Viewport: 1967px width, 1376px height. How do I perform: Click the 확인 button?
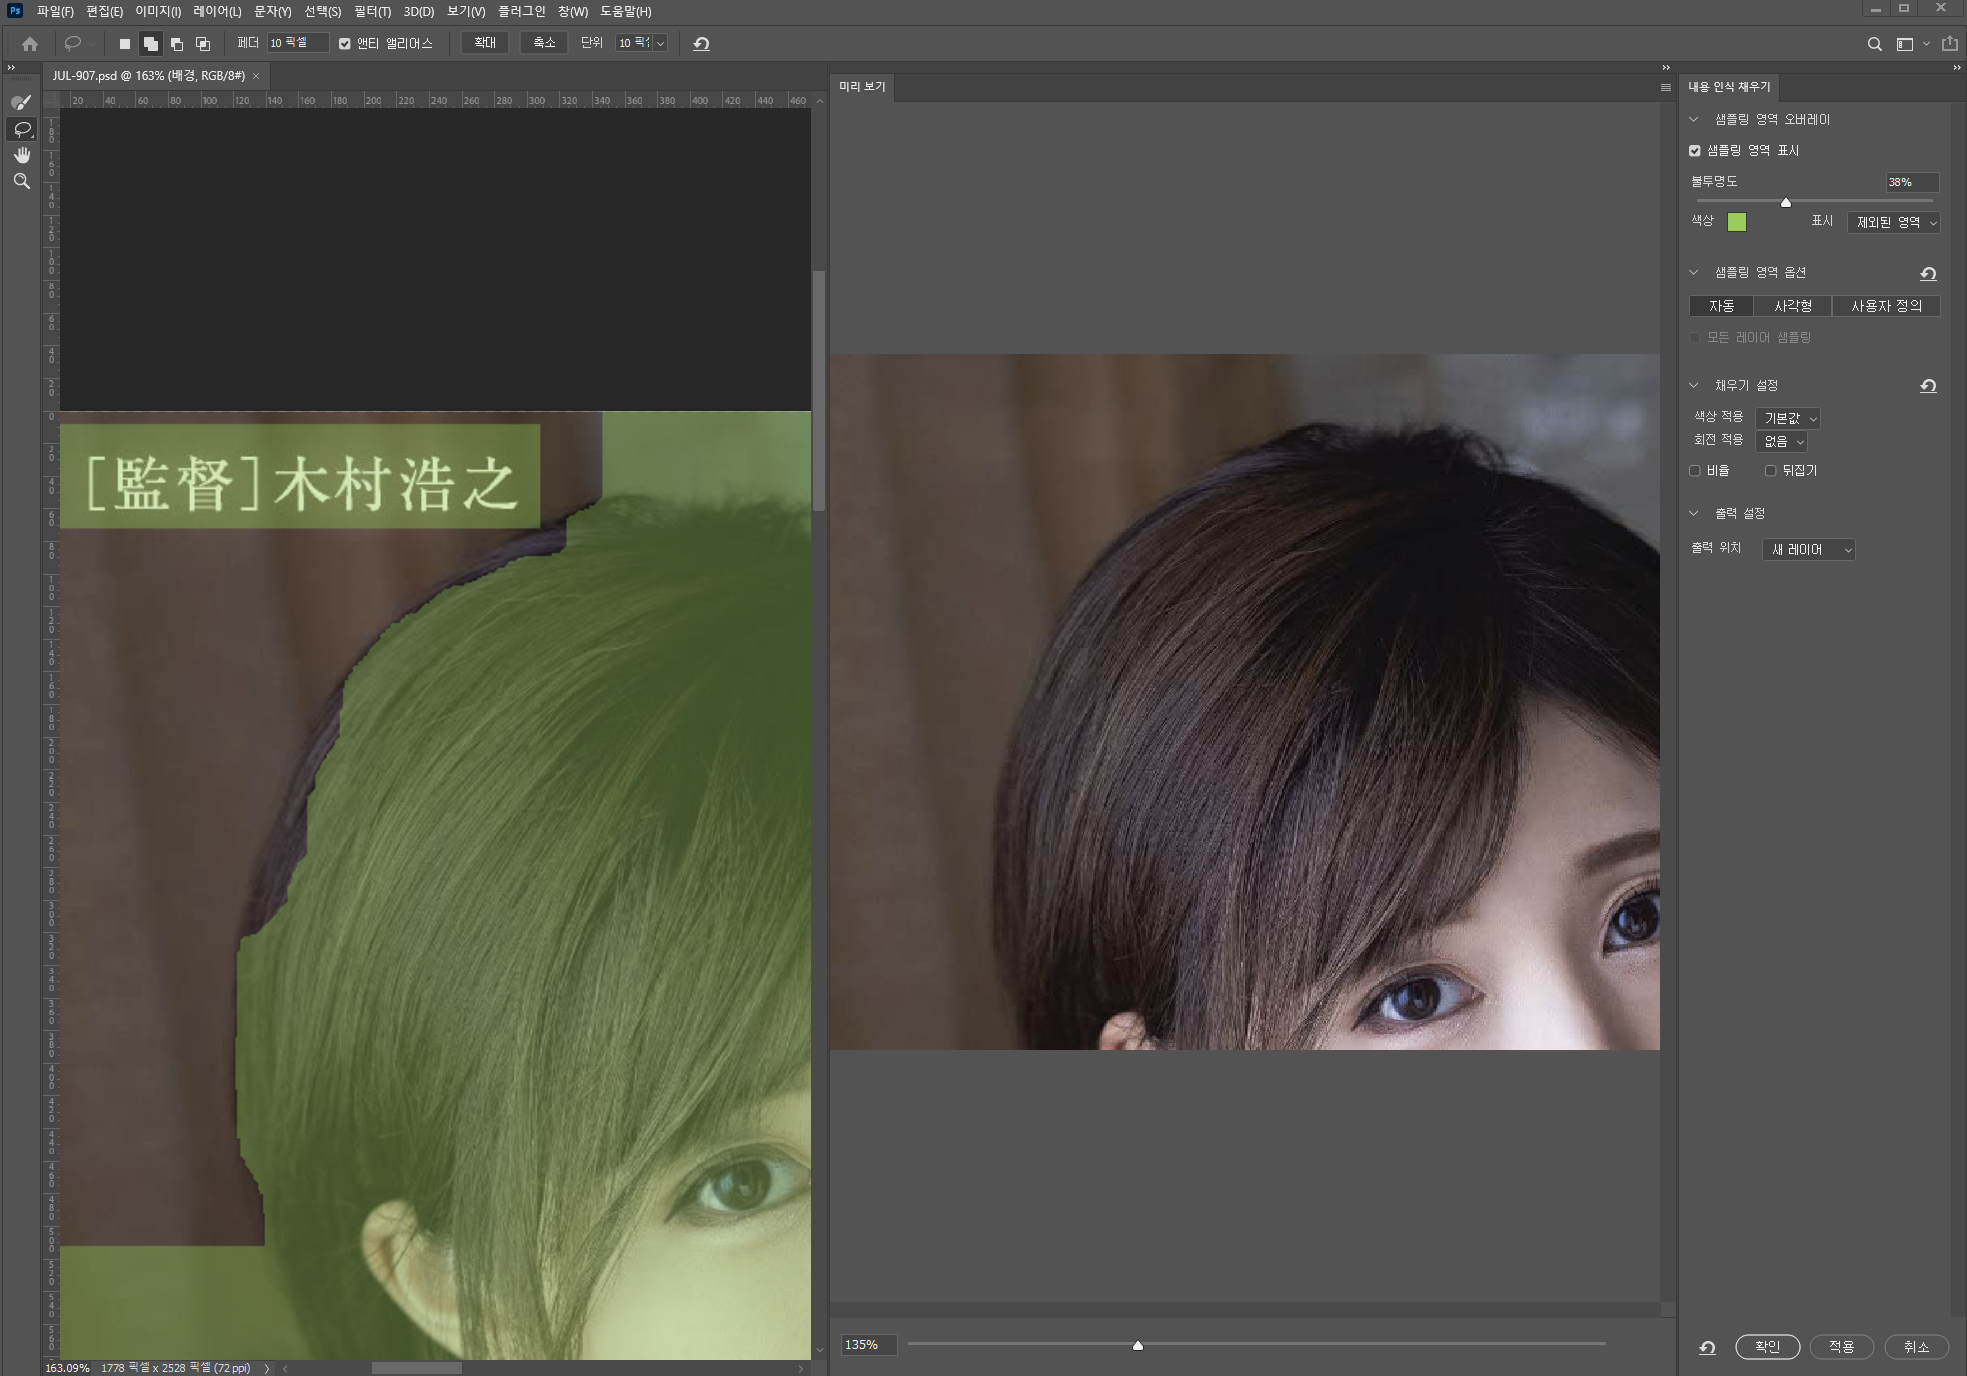tap(1767, 1347)
